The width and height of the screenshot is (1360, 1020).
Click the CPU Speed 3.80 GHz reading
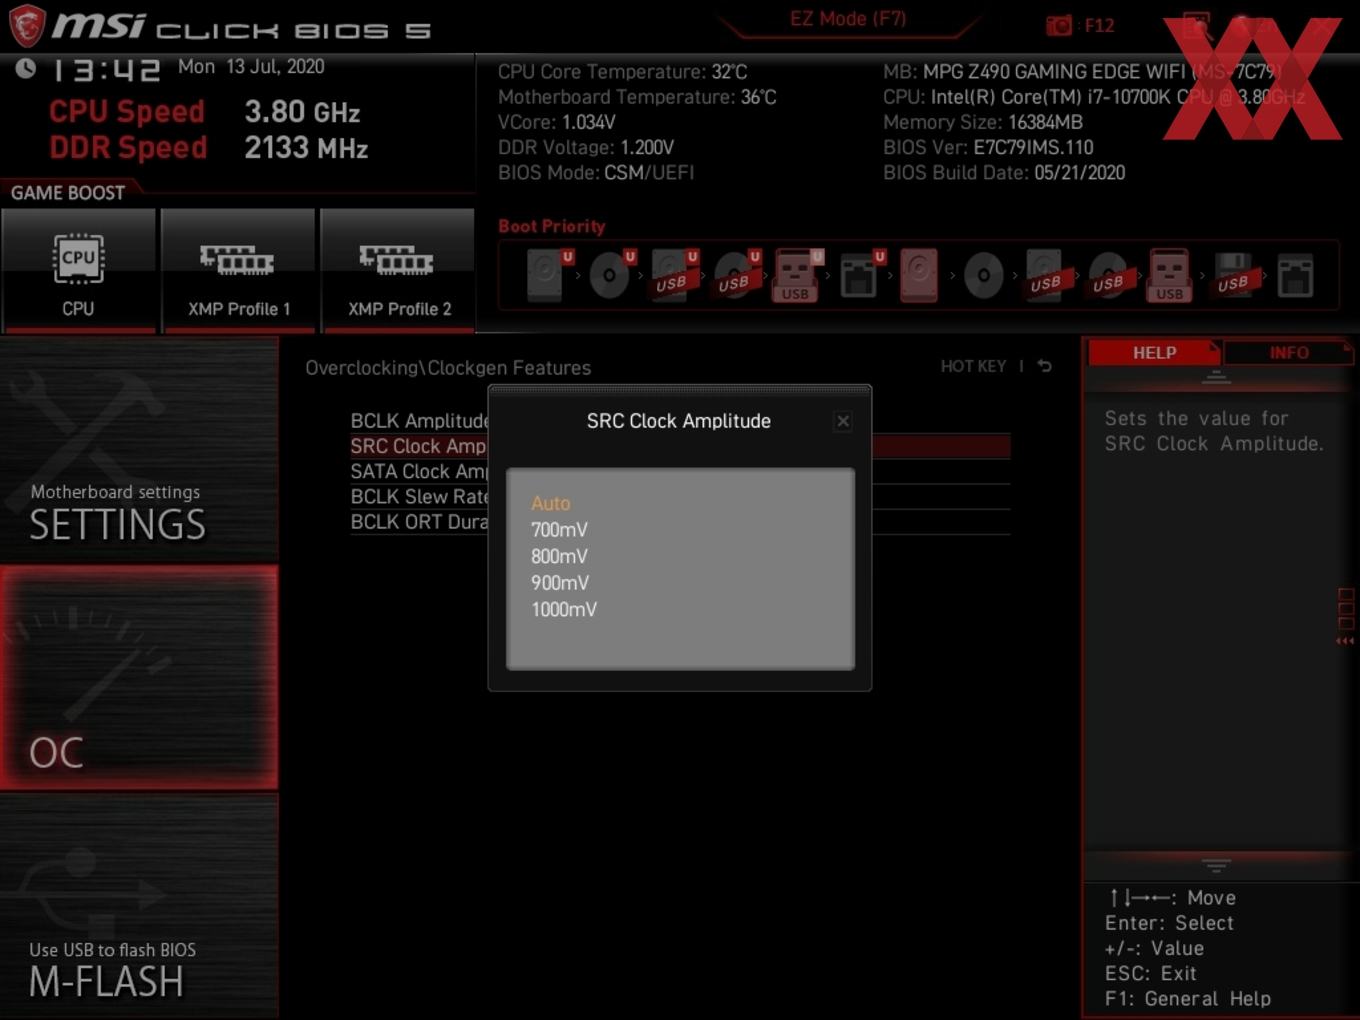click(x=204, y=112)
